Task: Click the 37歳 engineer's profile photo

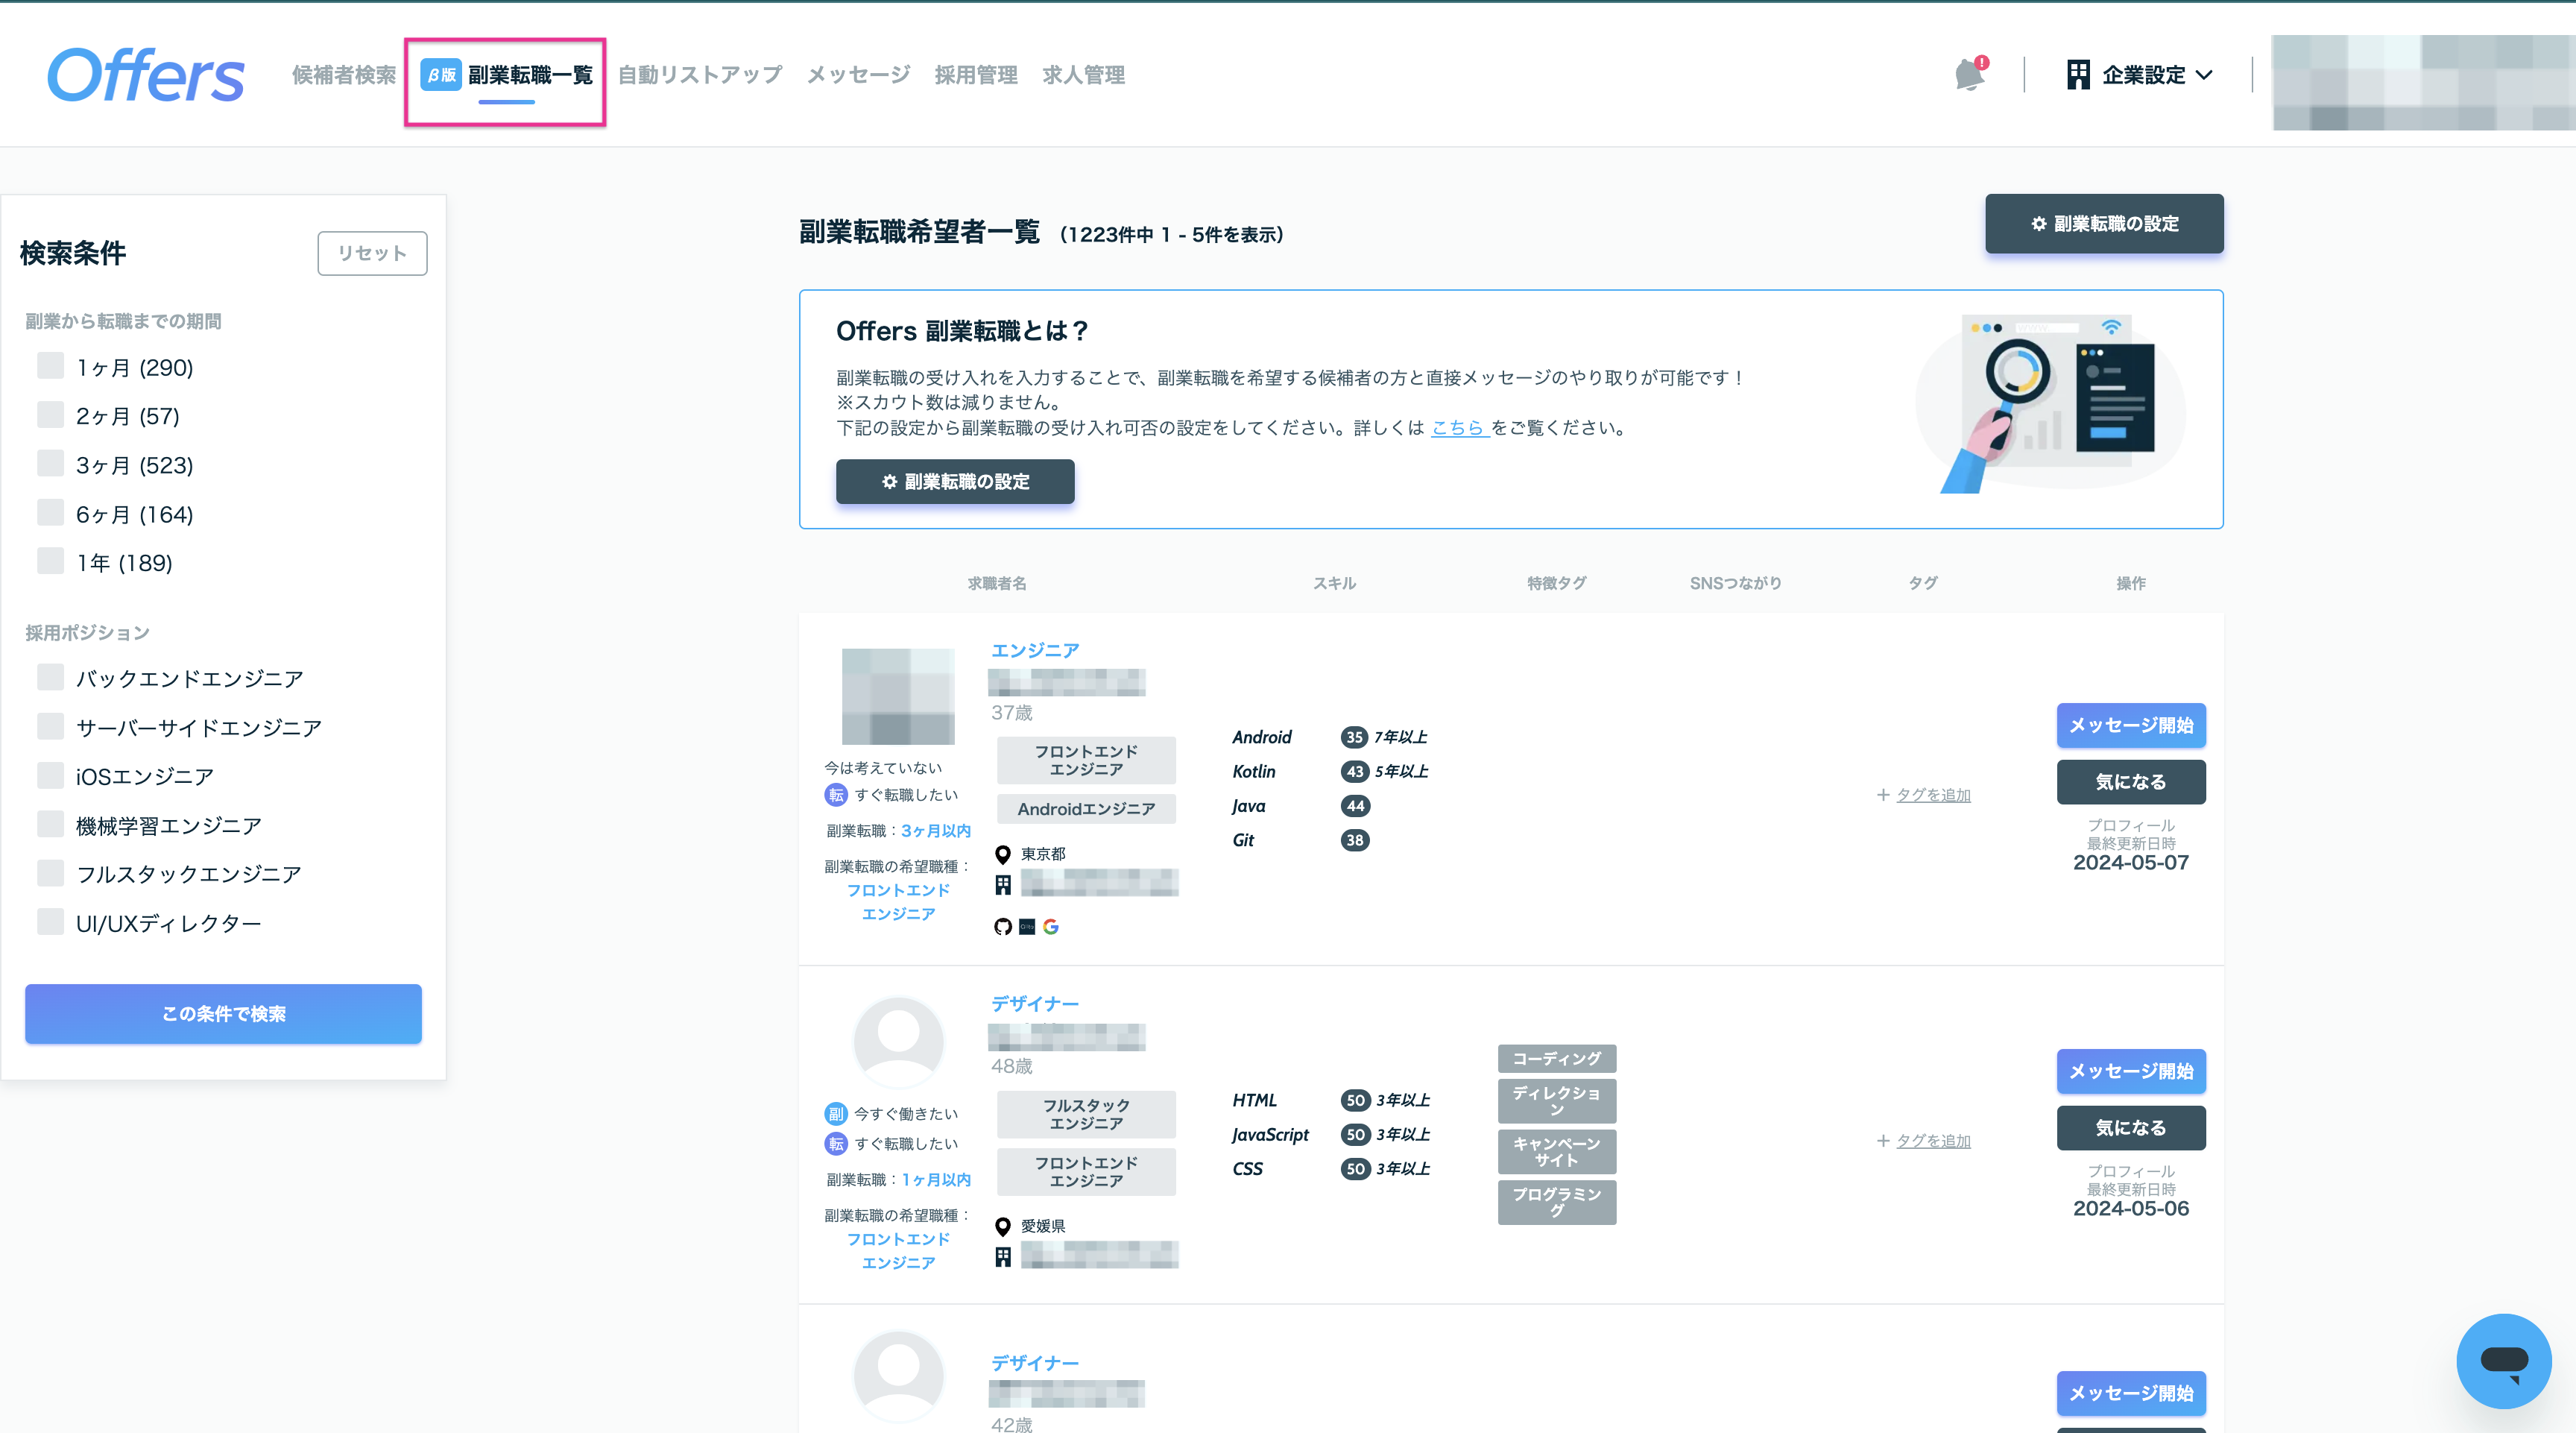Action: pyautogui.click(x=898, y=696)
